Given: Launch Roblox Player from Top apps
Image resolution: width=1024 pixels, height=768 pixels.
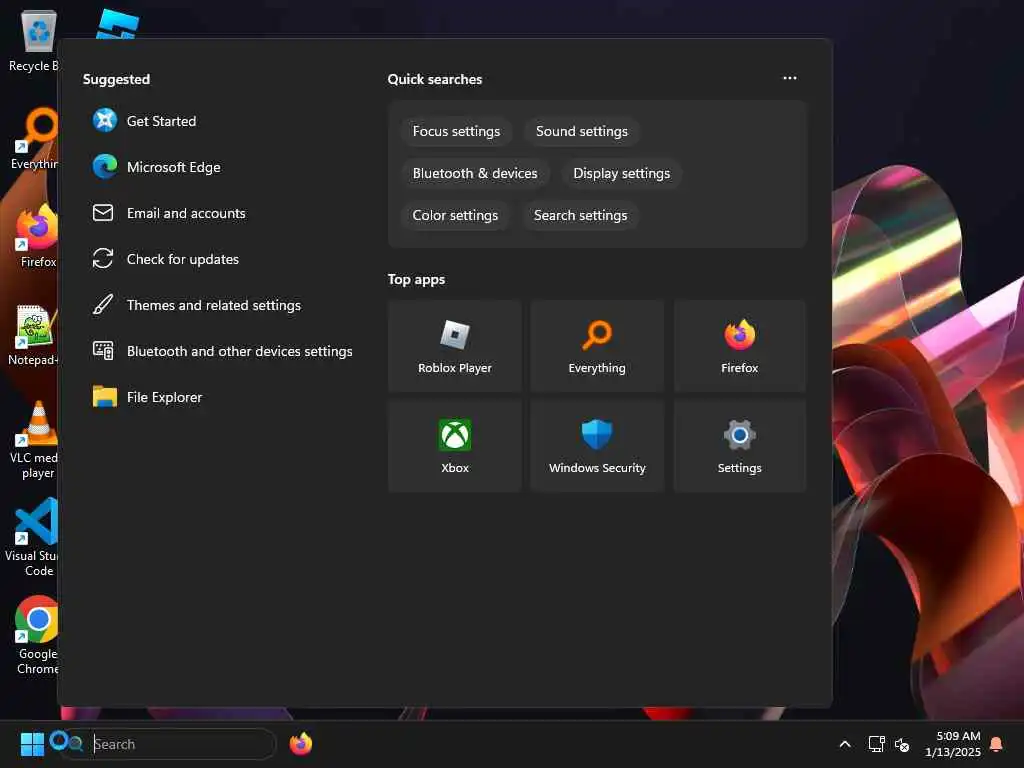Looking at the screenshot, I should point(455,346).
